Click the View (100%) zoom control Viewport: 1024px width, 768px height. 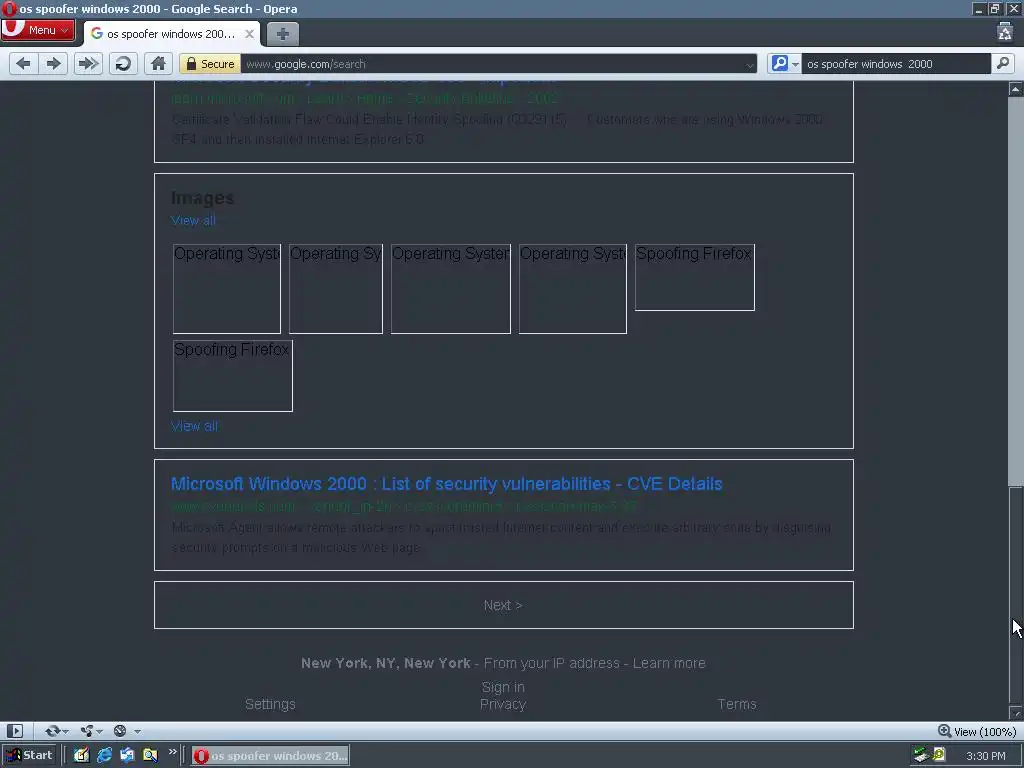(977, 731)
